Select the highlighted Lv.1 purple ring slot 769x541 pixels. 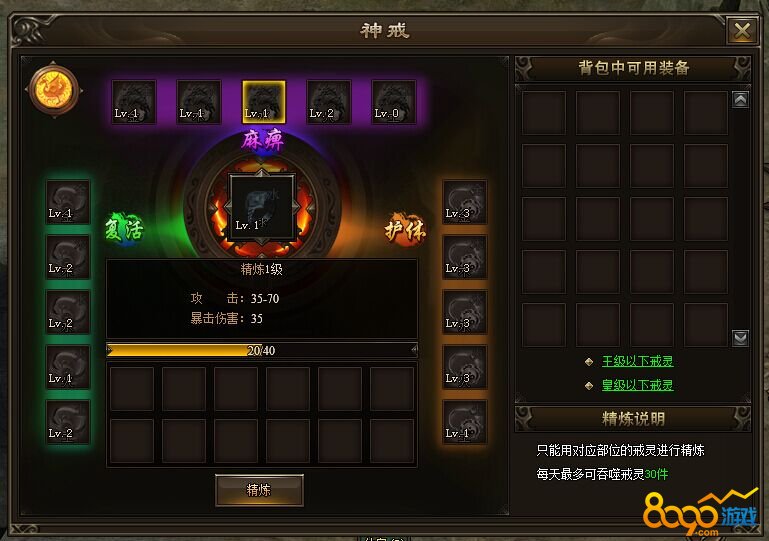(x=264, y=102)
